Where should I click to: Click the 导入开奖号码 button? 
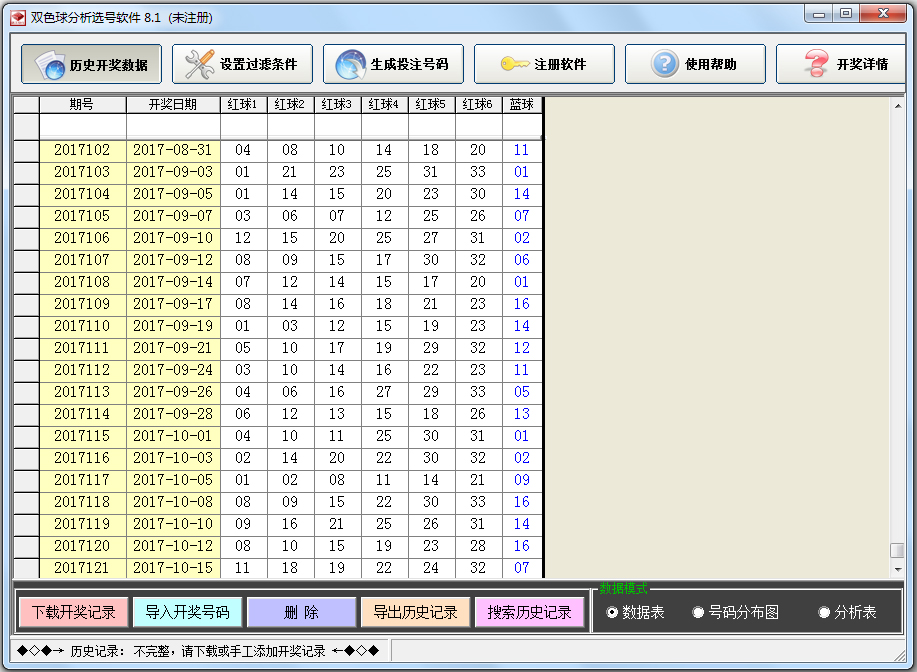[x=187, y=612]
